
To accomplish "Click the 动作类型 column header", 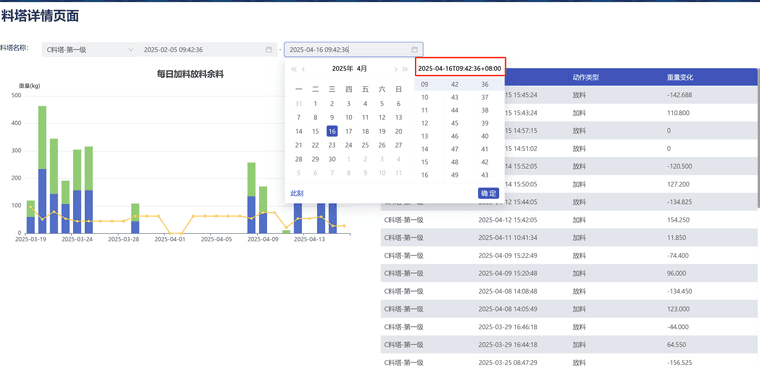I will point(586,77).
